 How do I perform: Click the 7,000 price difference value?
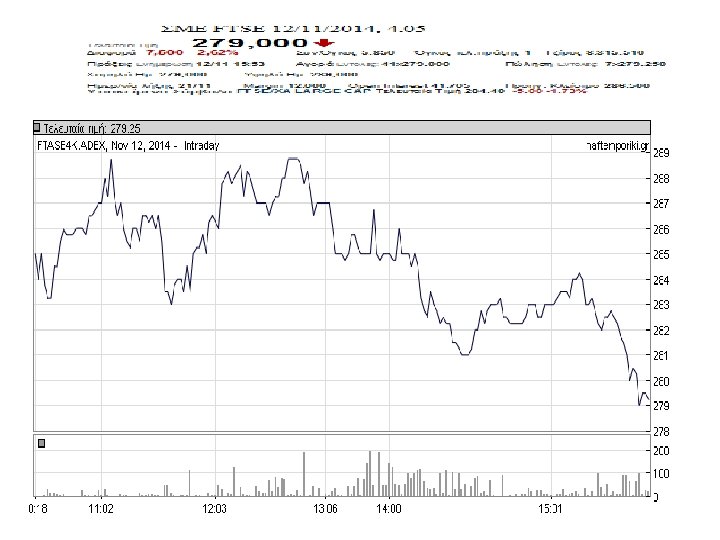(x=164, y=52)
